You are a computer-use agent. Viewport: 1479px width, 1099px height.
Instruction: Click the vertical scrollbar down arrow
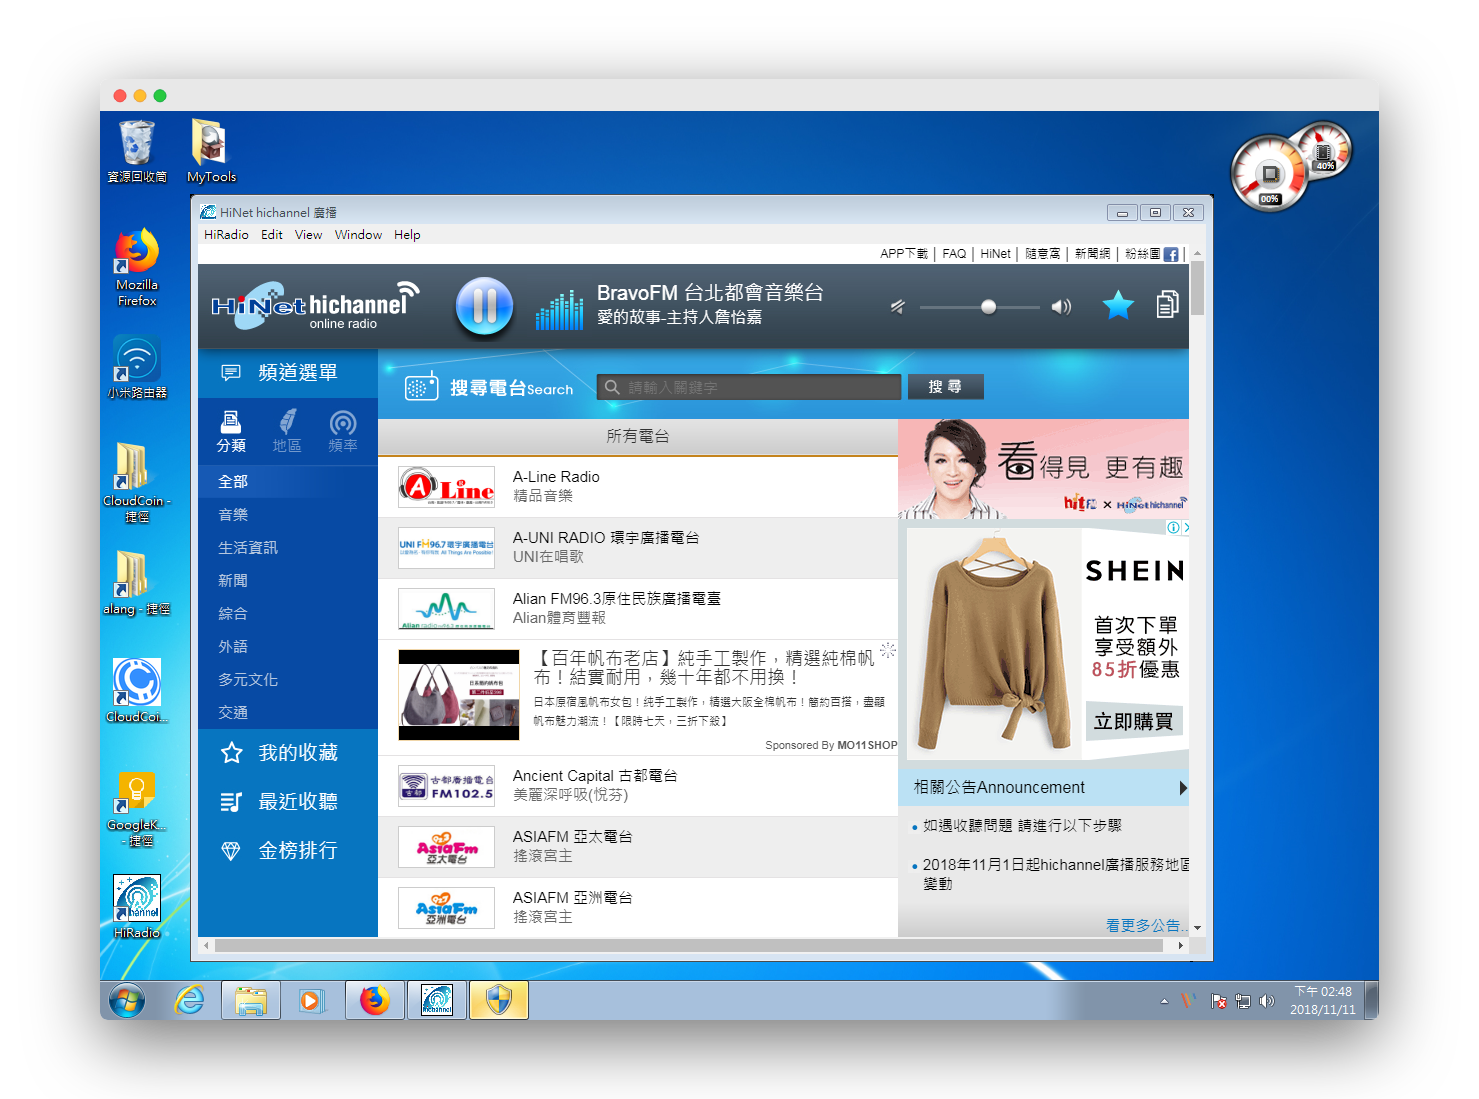tap(1197, 928)
